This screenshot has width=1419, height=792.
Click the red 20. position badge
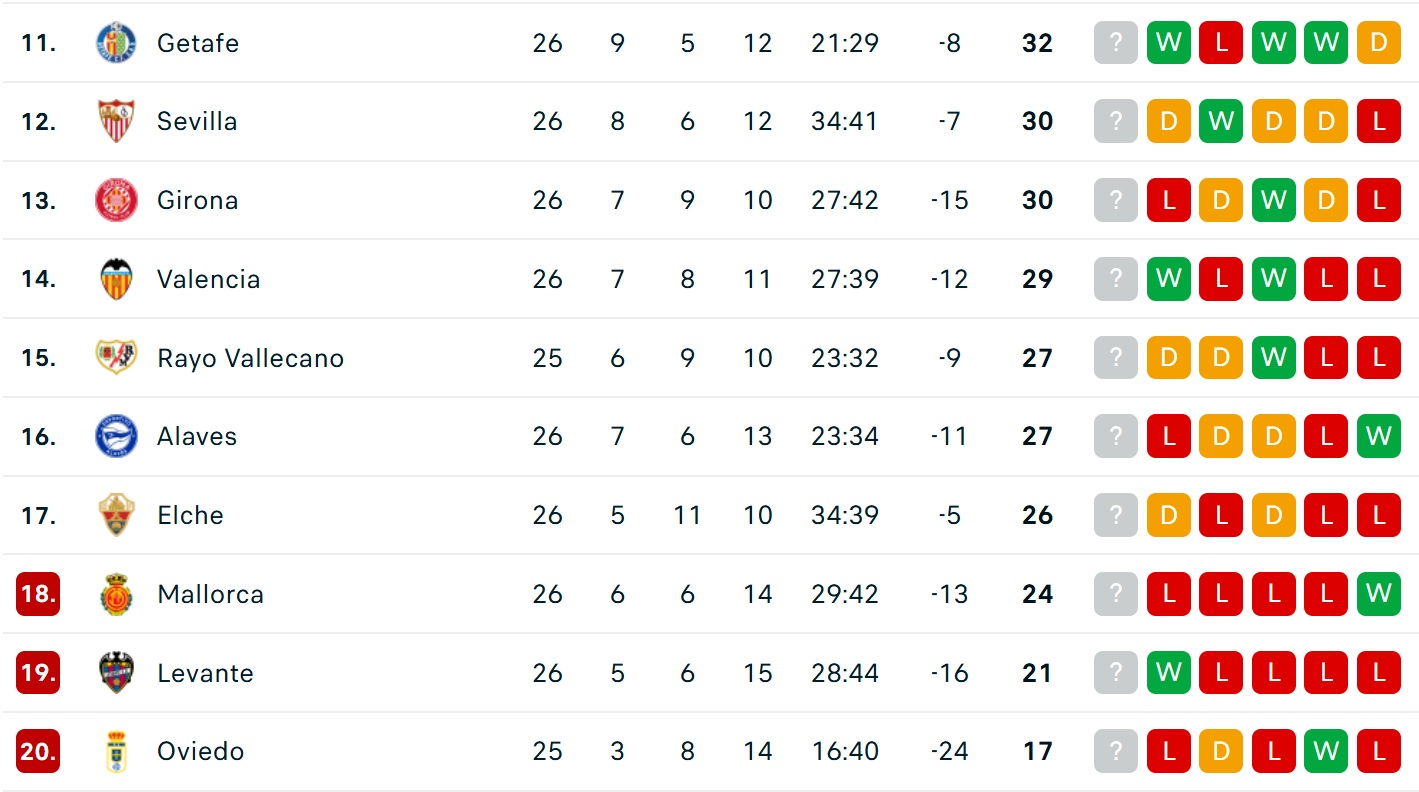(x=38, y=751)
